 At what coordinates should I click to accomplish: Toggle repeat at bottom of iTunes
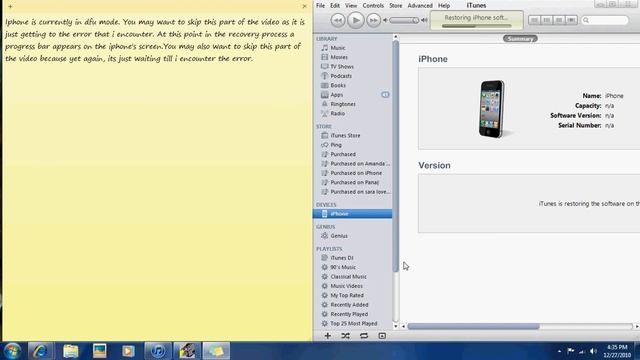coord(364,336)
